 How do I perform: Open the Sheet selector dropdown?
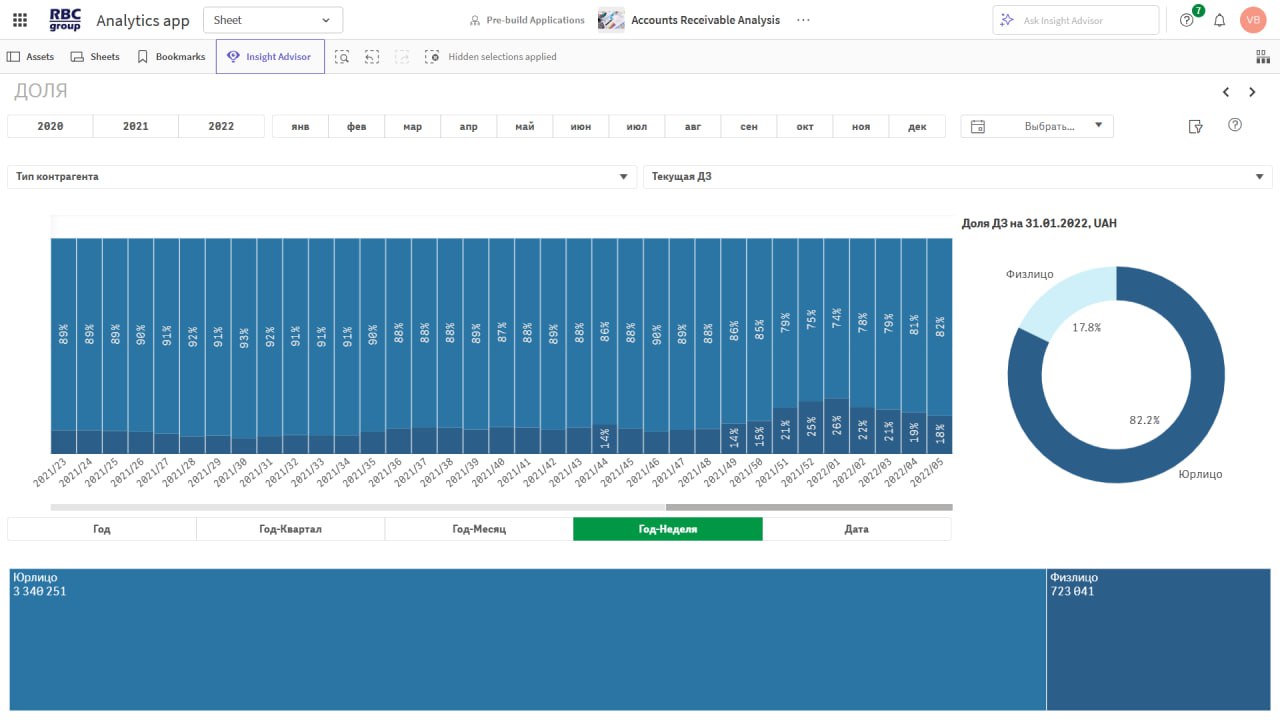pyautogui.click(x=272, y=20)
